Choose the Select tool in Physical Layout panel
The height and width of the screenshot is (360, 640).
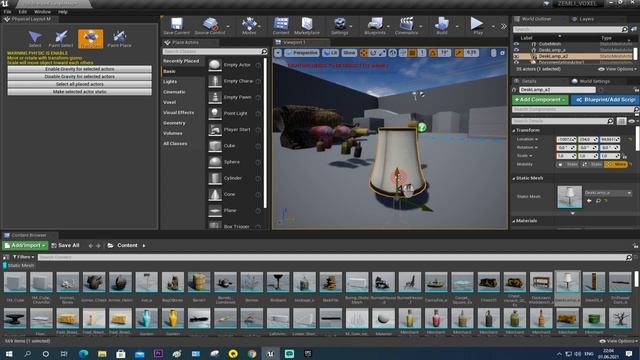(35, 39)
